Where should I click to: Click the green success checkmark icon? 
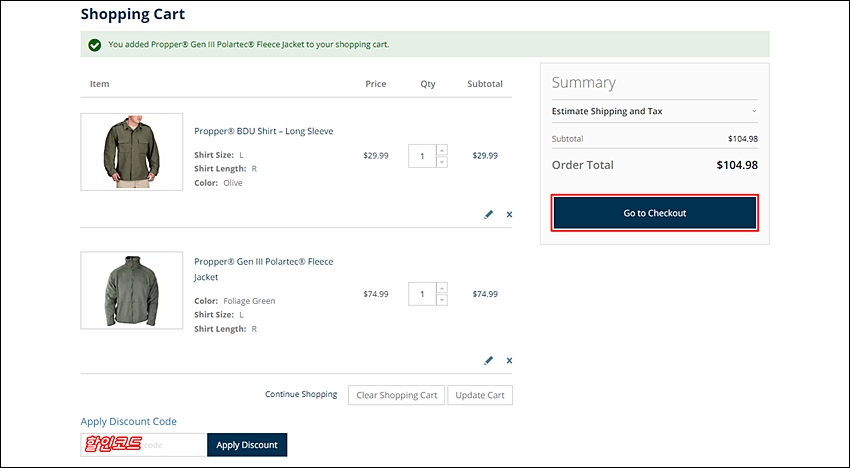(x=95, y=45)
